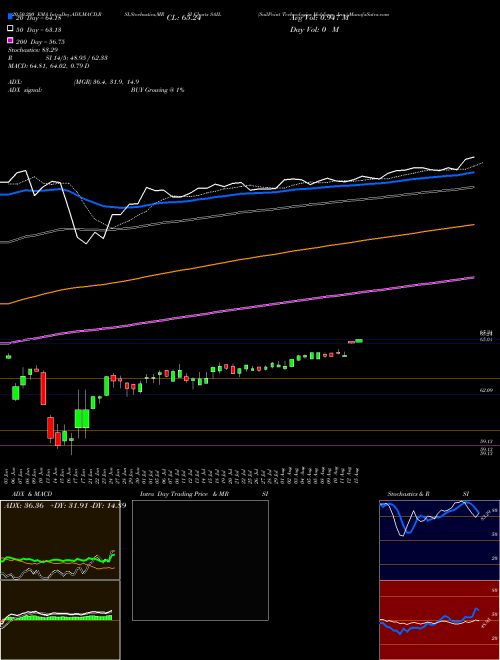Select the '200 Day = 56.73' label
The width and height of the screenshot is (500, 660).
[40, 42]
